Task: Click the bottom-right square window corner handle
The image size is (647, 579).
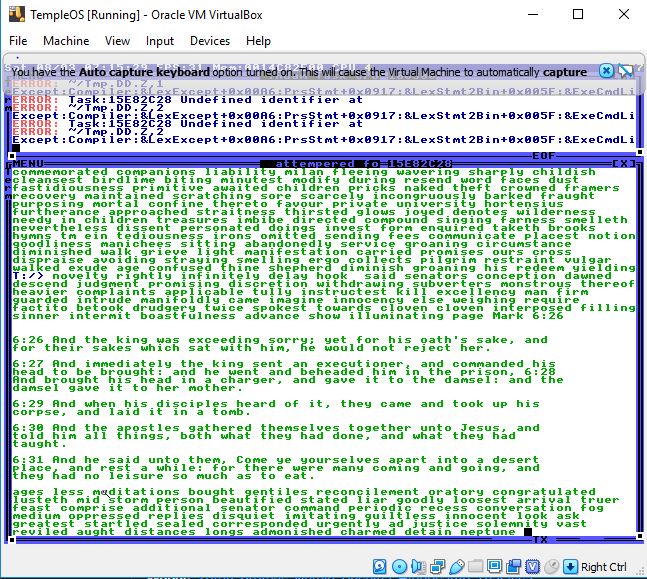Action: pyautogui.click(x=640, y=536)
